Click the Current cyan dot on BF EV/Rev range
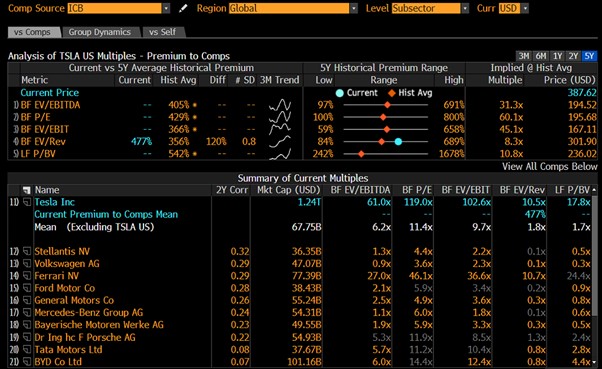602x369 pixels. point(398,142)
